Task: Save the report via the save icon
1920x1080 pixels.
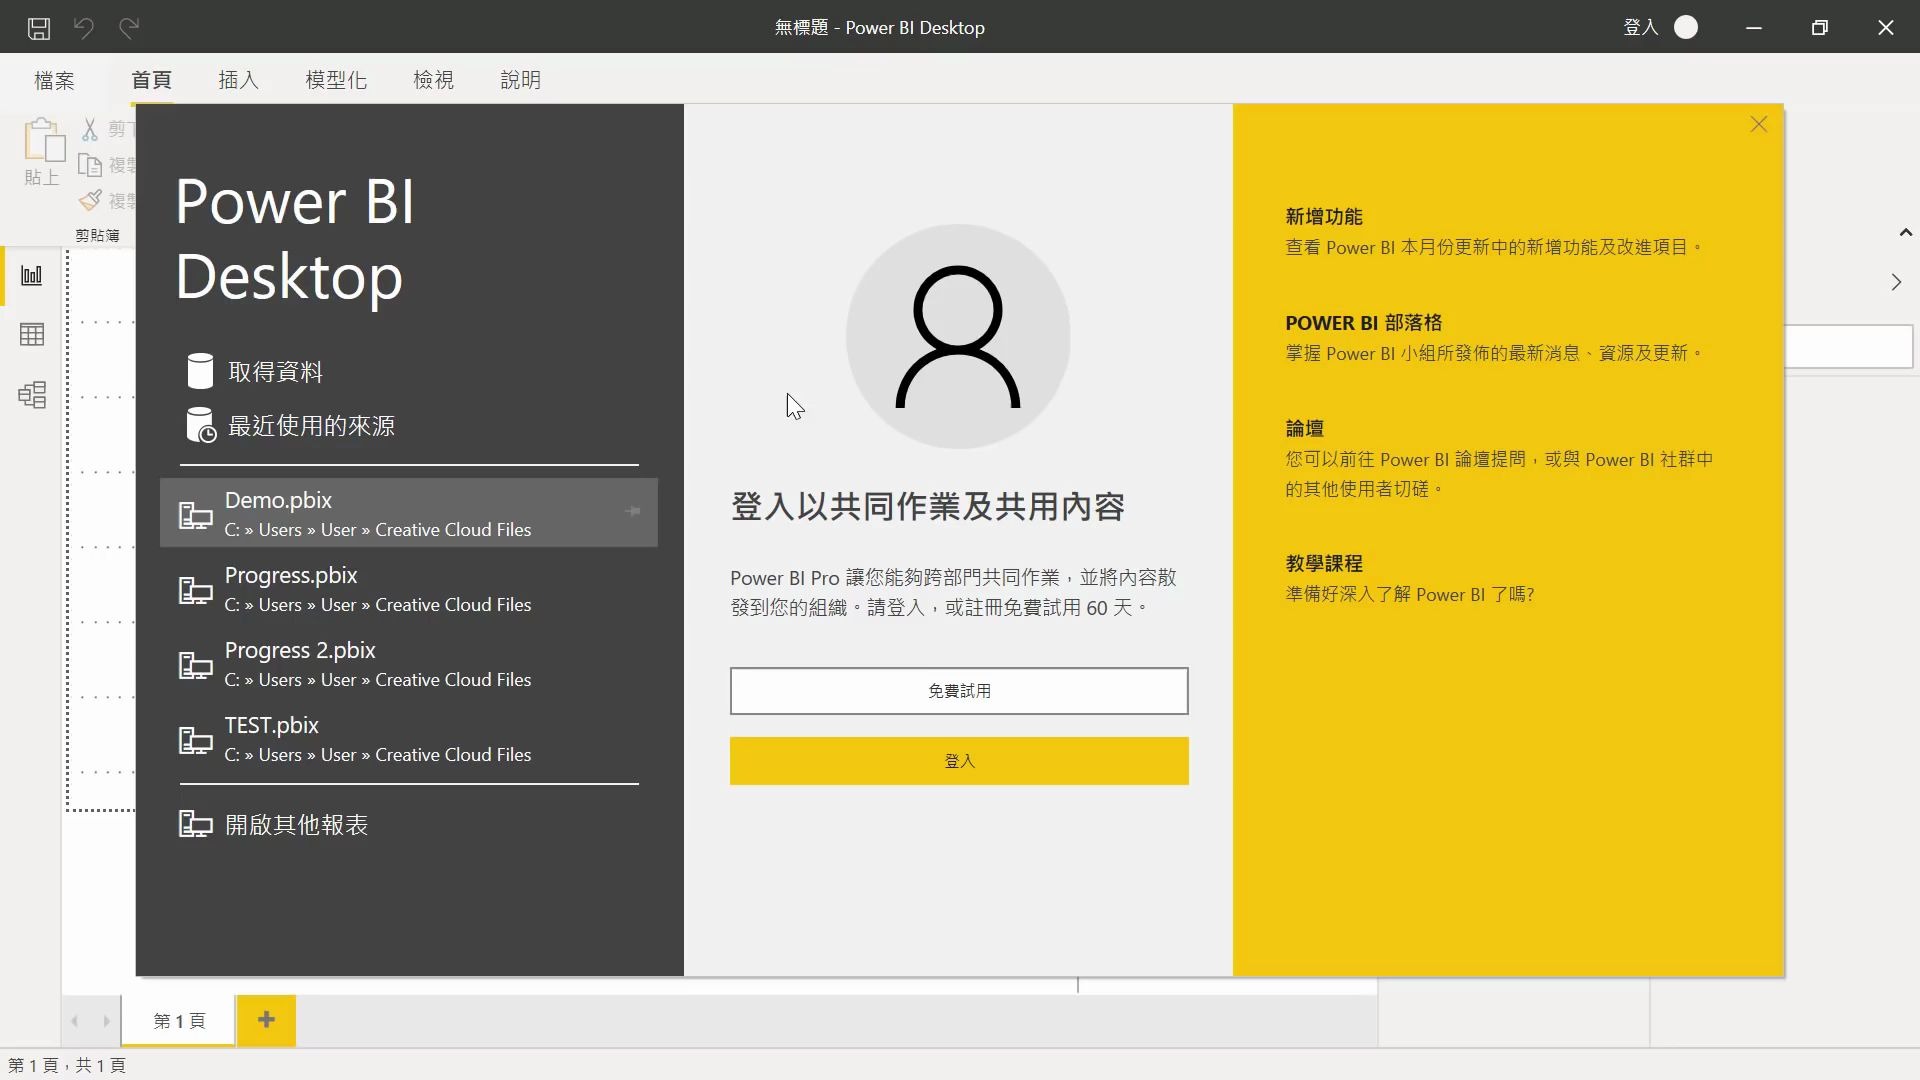Action: pos(39,27)
